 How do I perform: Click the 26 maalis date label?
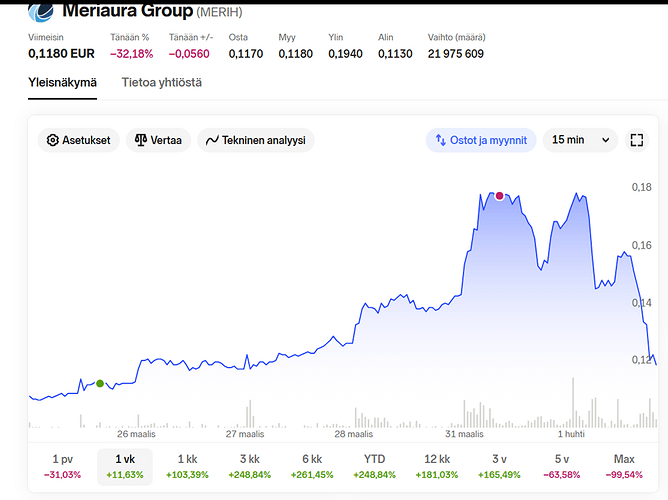136,434
